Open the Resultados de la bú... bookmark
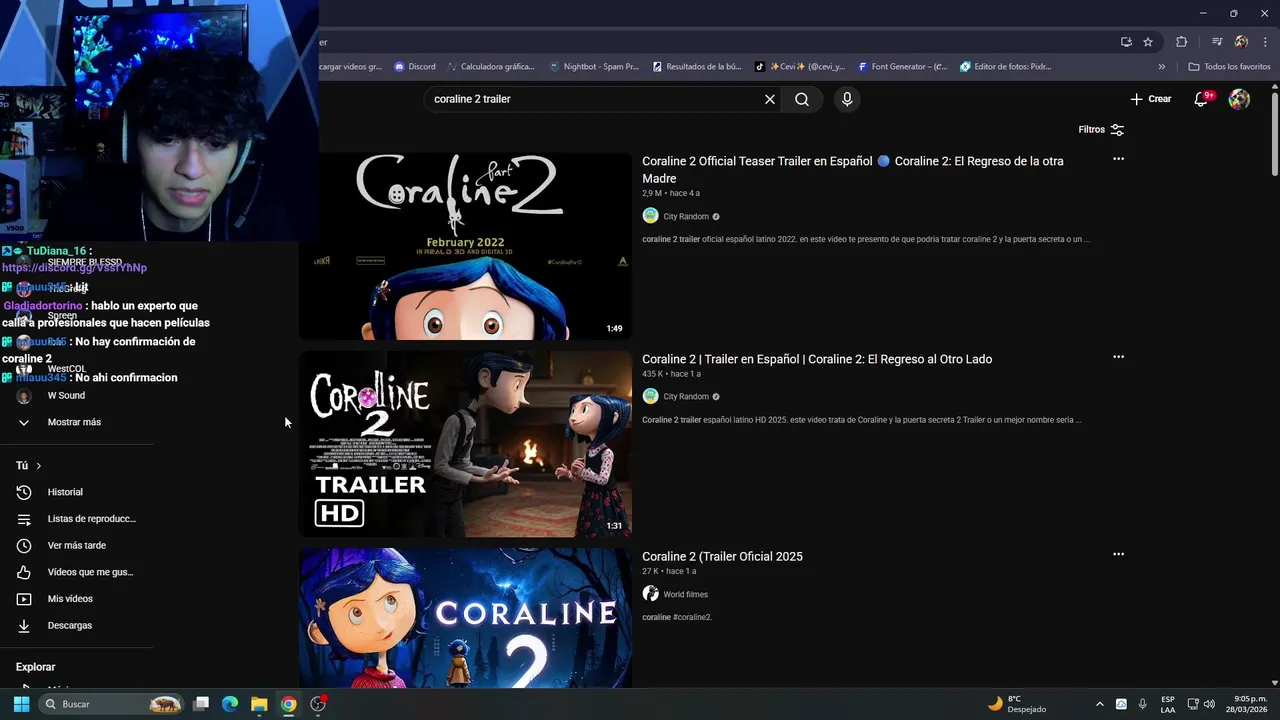 tap(697, 67)
